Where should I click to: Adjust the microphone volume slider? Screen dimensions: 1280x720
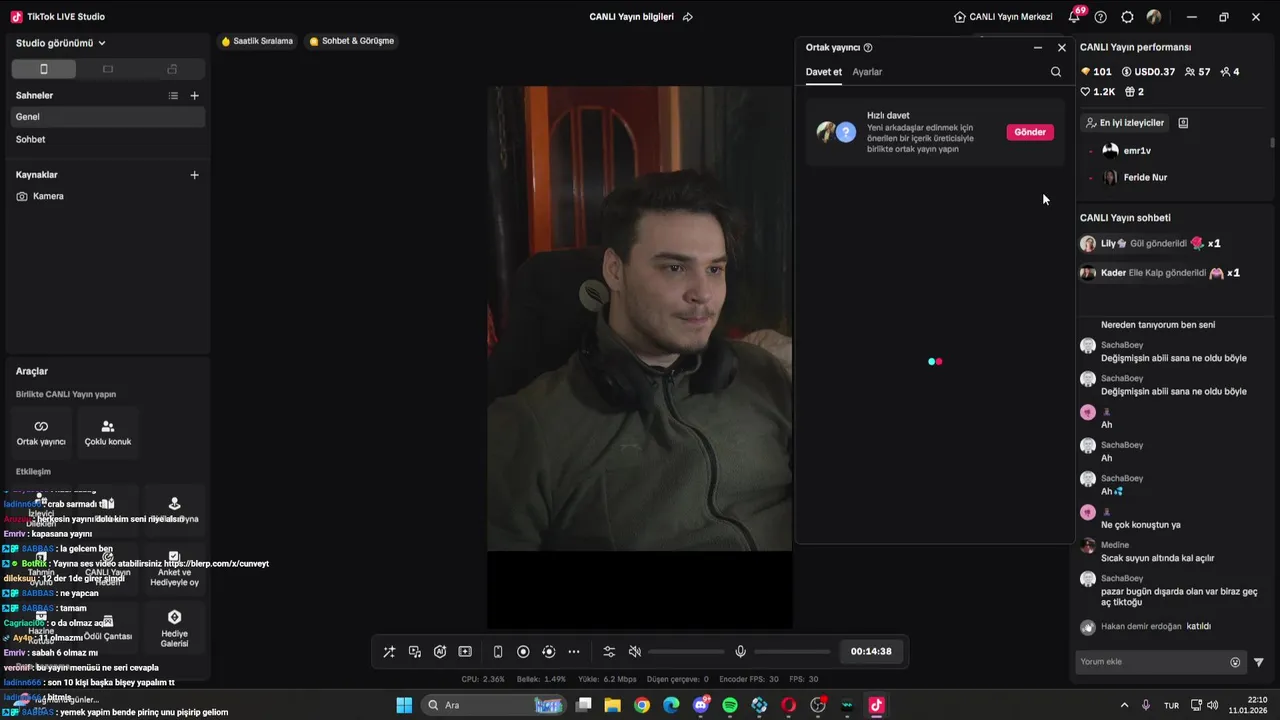pyautogui.click(x=793, y=652)
